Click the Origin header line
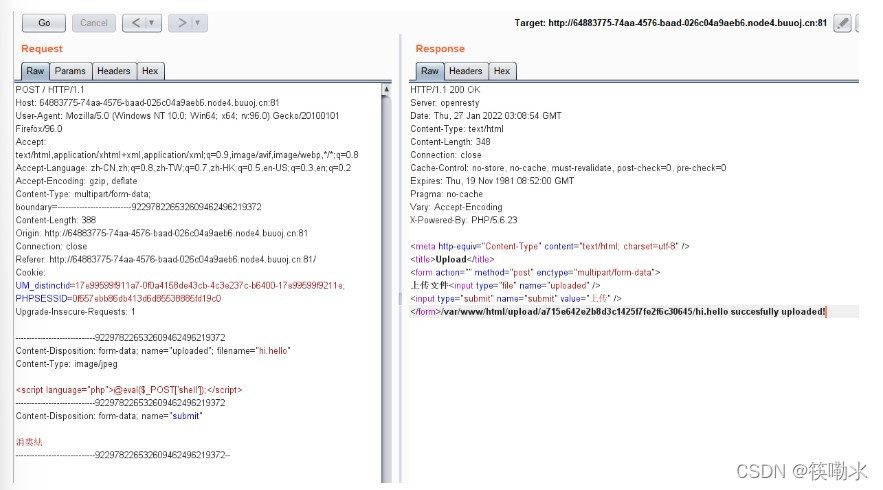 [162, 233]
